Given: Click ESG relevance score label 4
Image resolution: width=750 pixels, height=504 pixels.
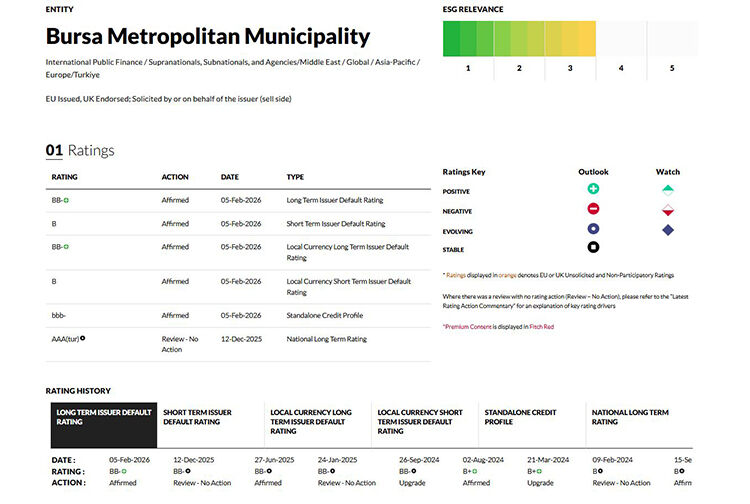Looking at the screenshot, I should point(621,68).
